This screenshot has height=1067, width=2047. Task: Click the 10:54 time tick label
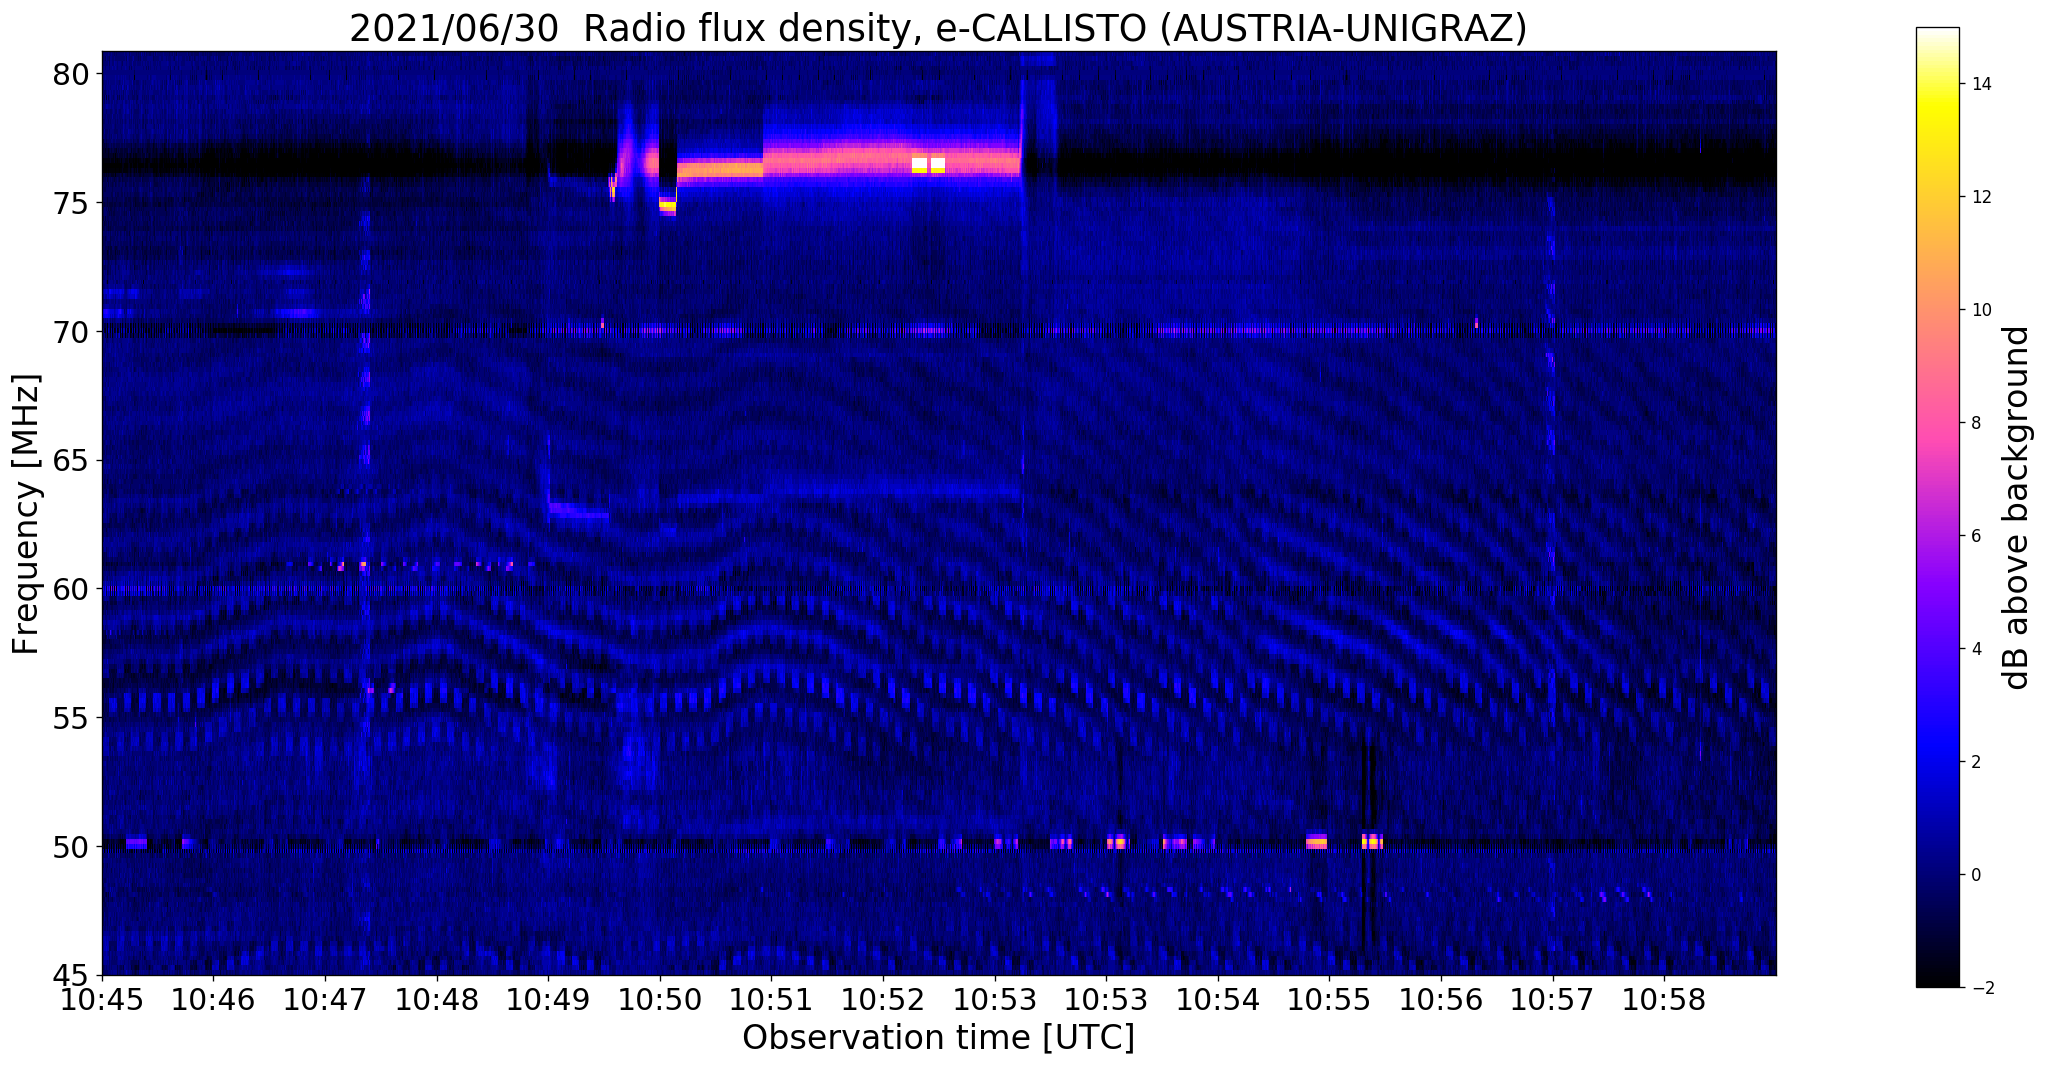coord(1218,1000)
